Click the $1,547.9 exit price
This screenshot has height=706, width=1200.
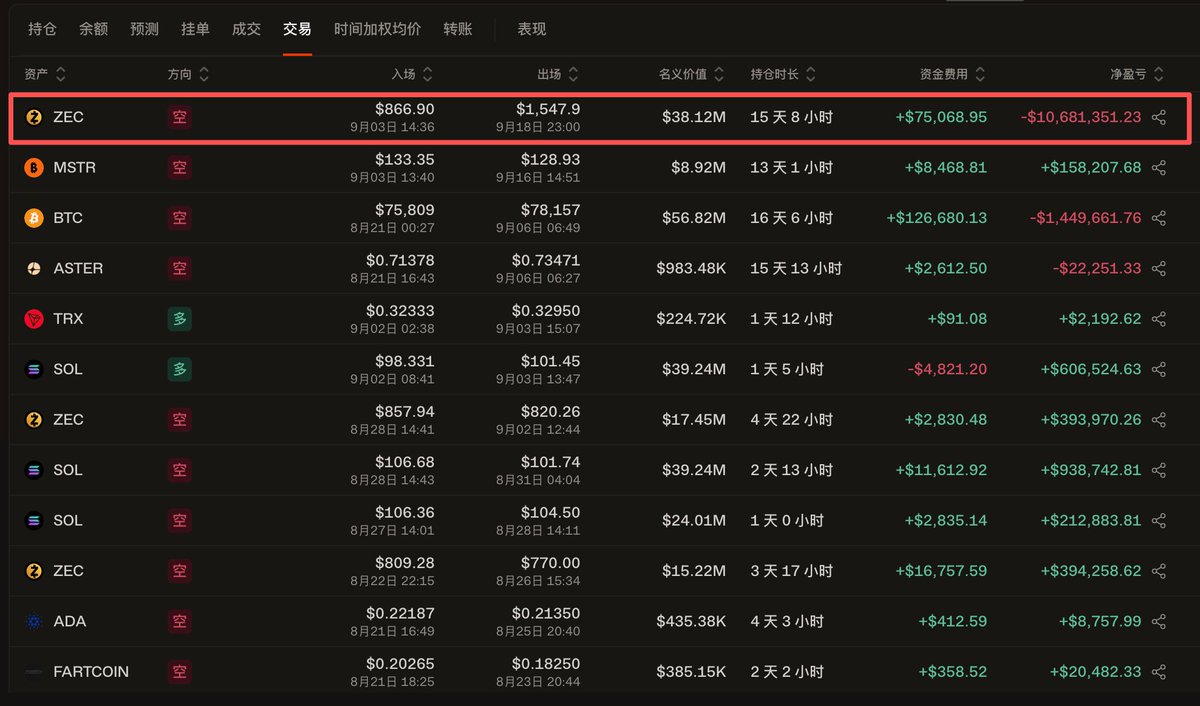(548, 109)
